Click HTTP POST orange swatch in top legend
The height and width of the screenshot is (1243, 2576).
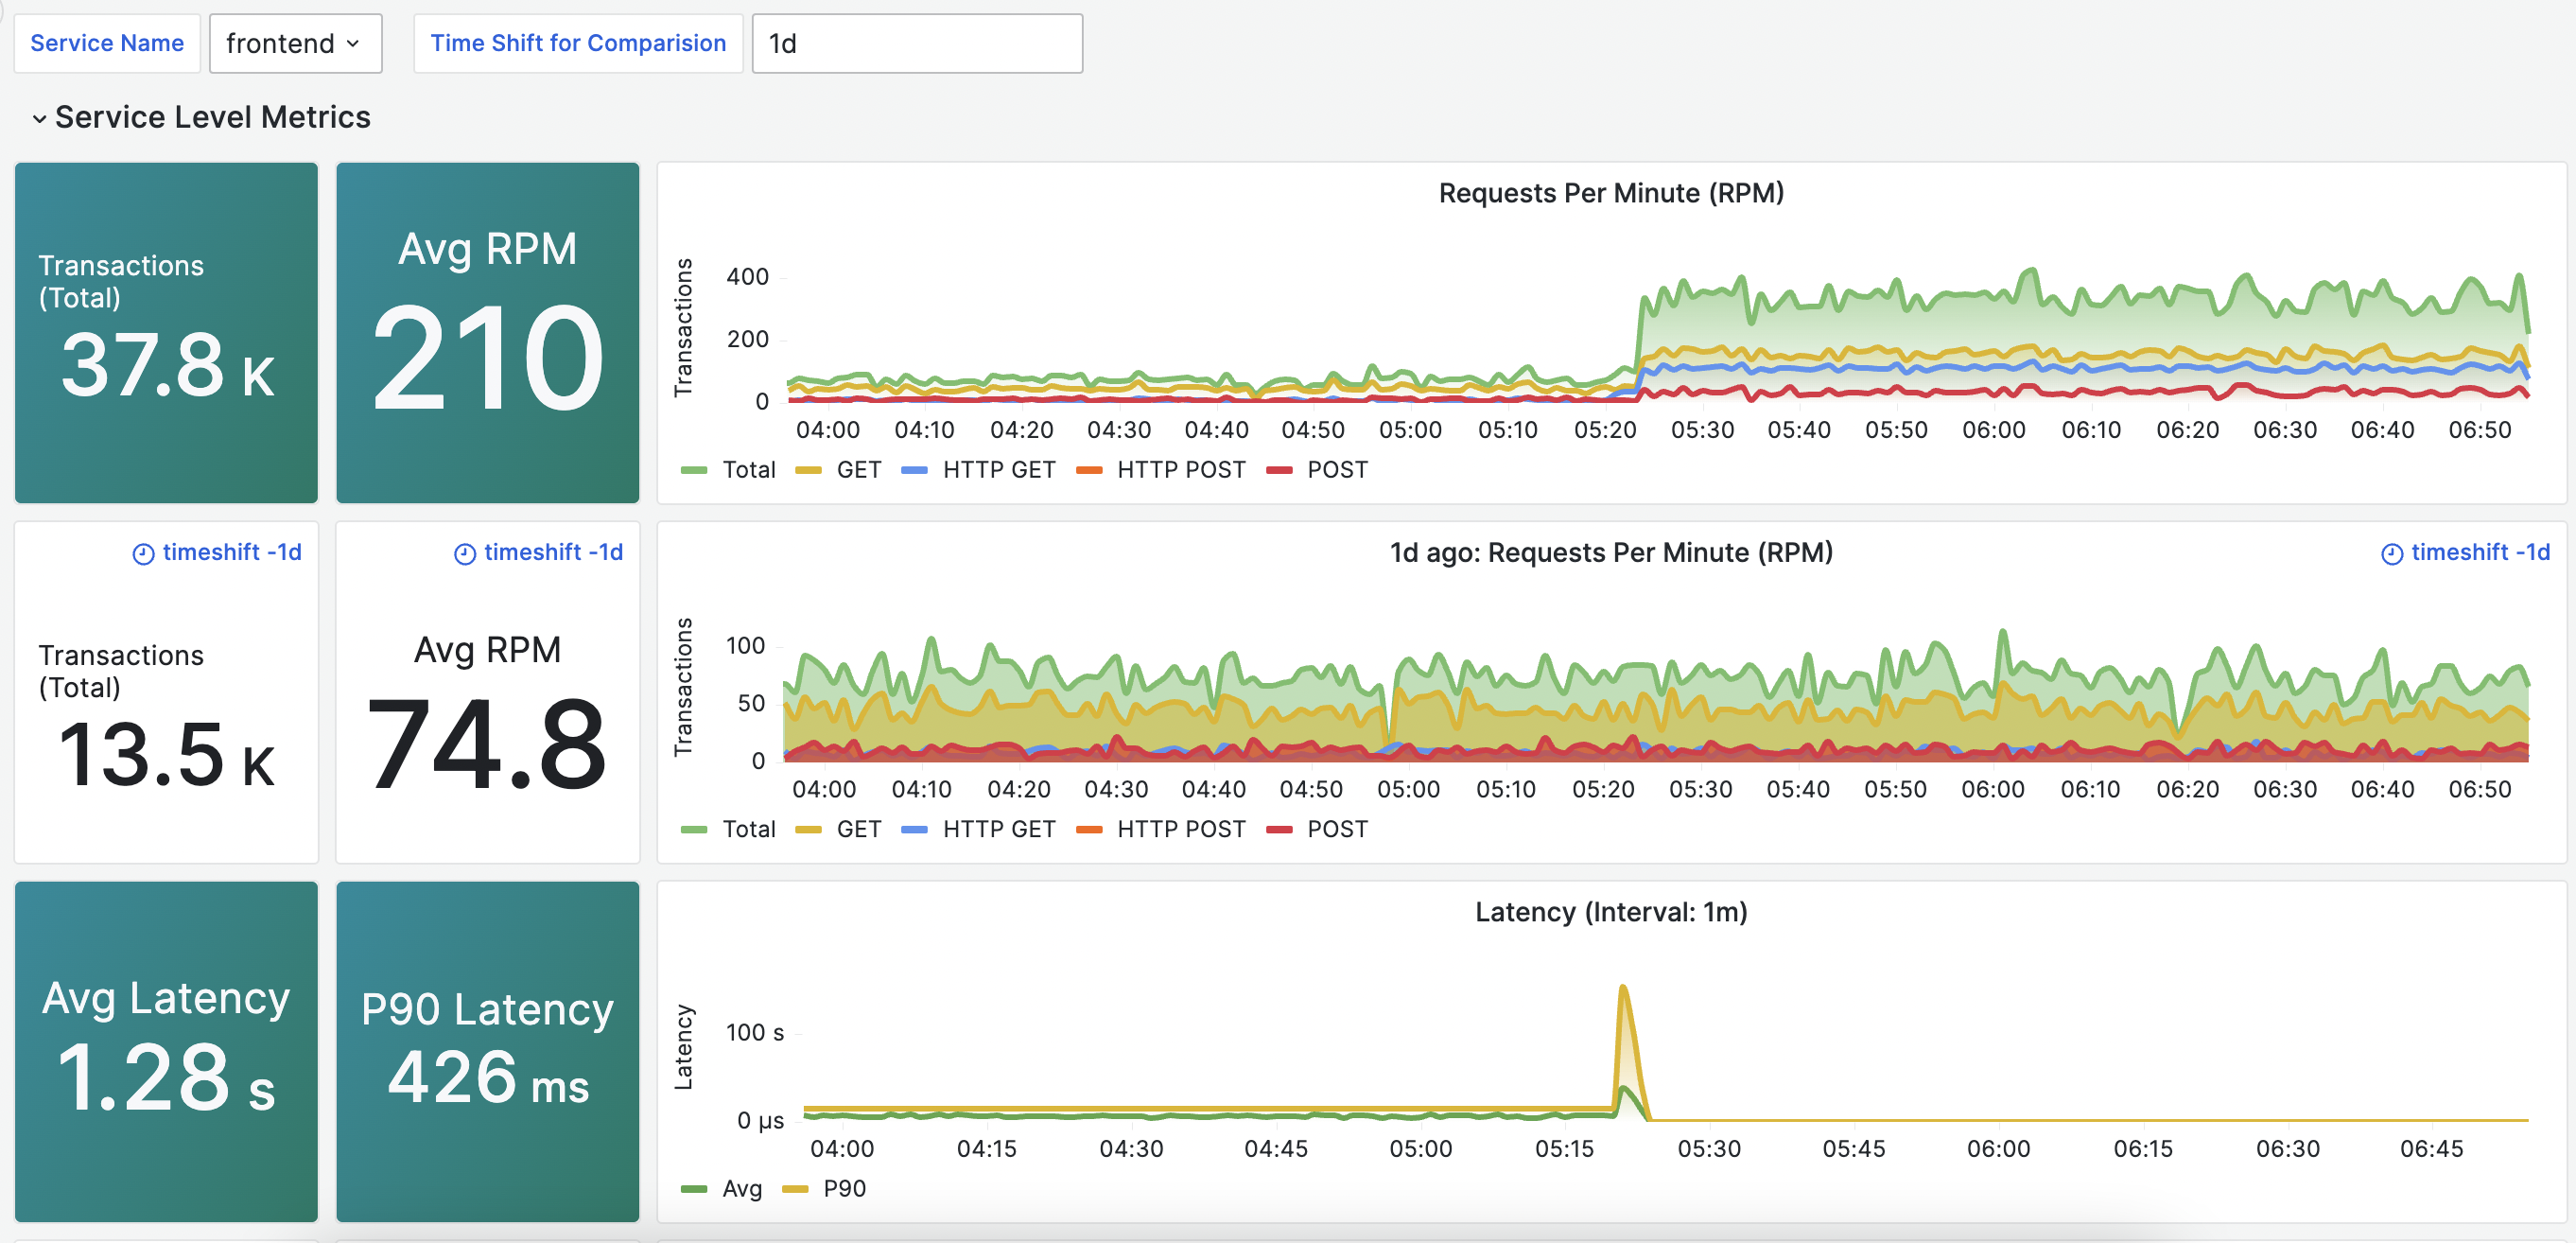[x=1089, y=470]
